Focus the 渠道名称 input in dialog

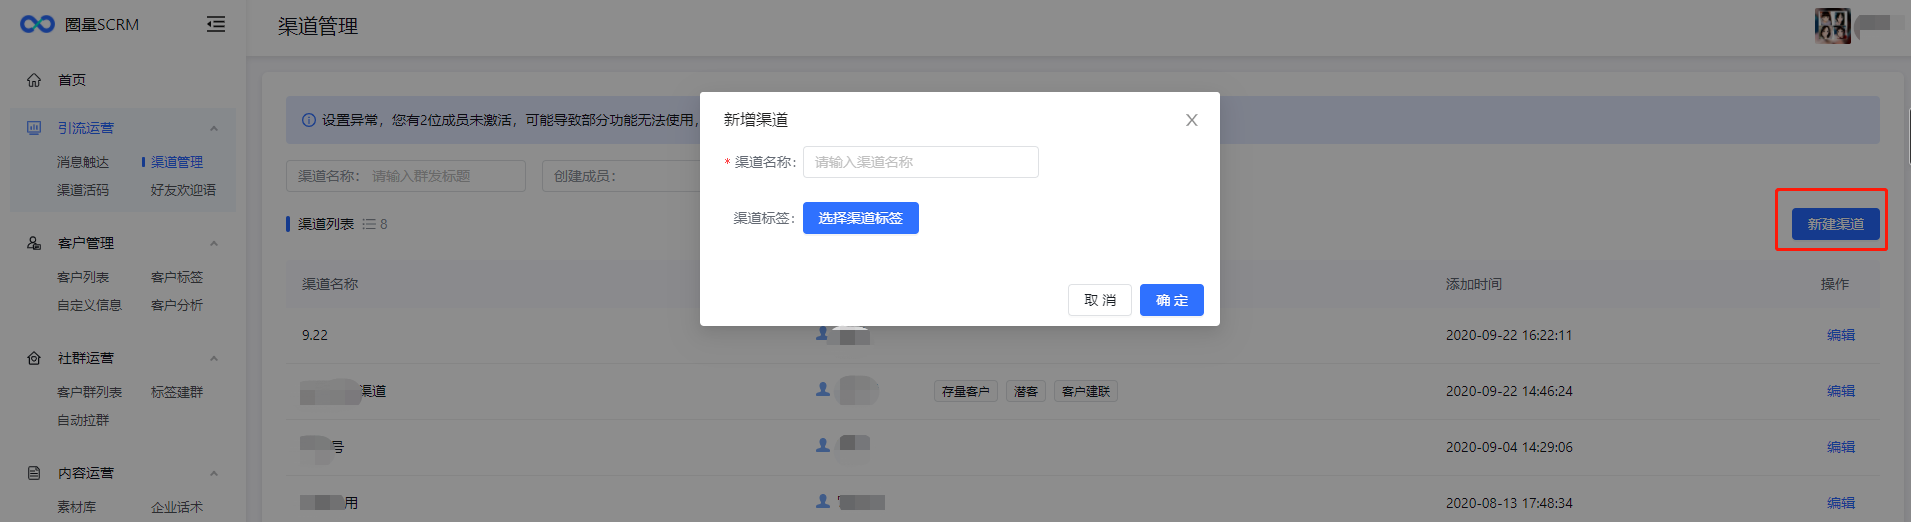click(920, 162)
